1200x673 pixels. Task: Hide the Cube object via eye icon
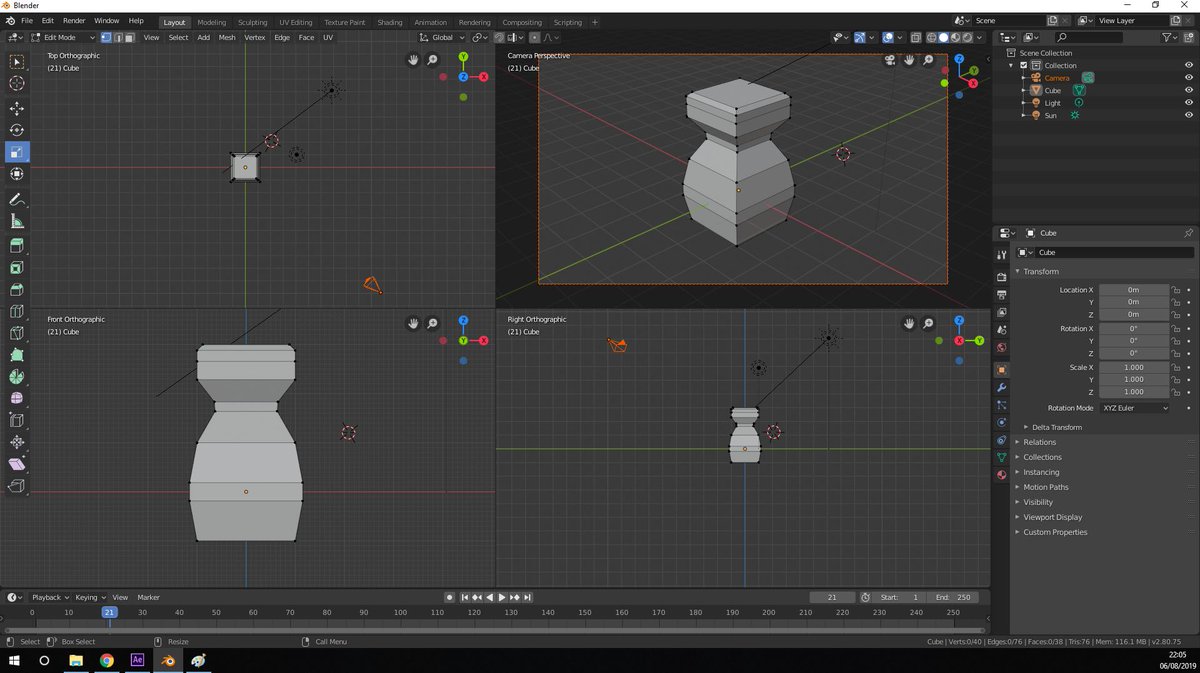[x=1189, y=90]
